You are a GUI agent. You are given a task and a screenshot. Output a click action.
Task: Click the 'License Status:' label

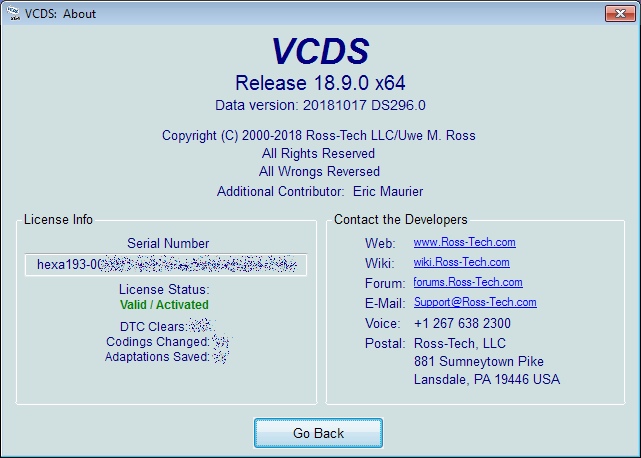tap(164, 290)
